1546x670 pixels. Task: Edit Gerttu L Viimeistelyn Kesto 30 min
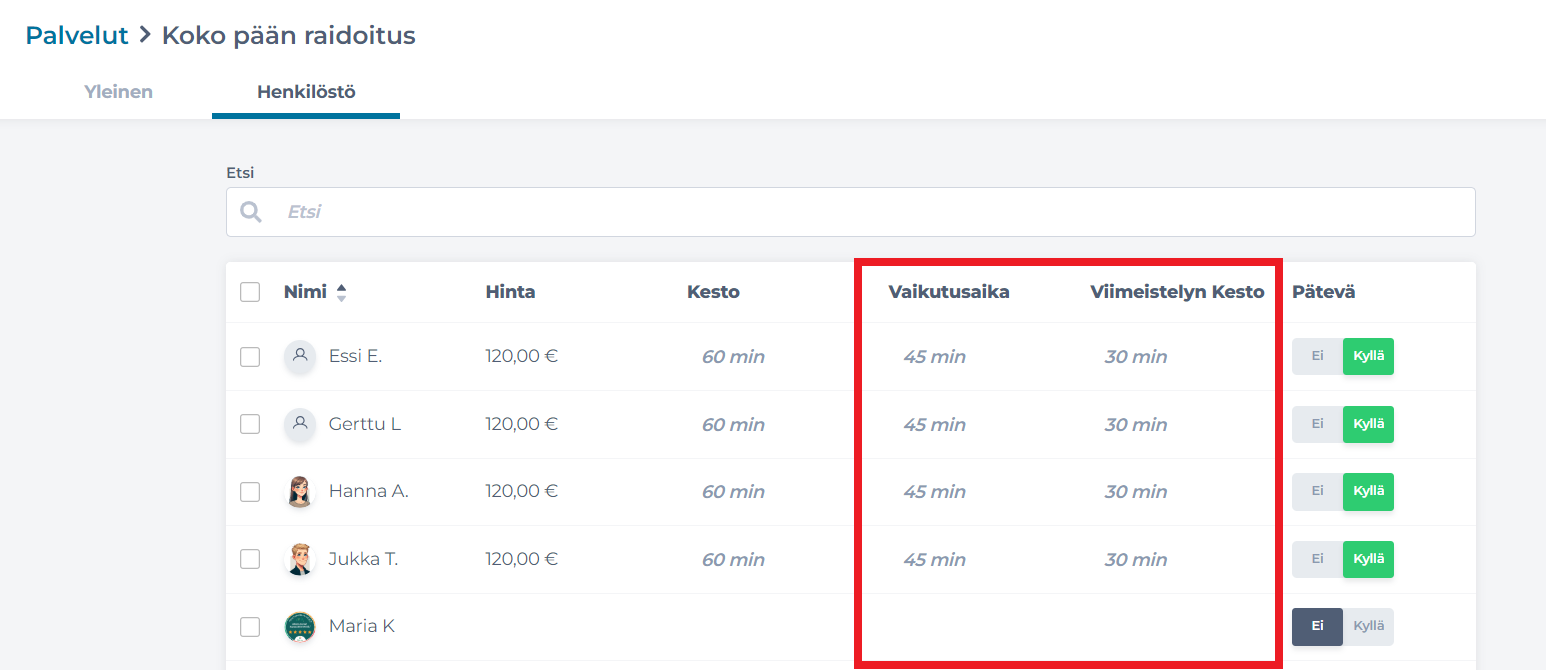[x=1135, y=425]
